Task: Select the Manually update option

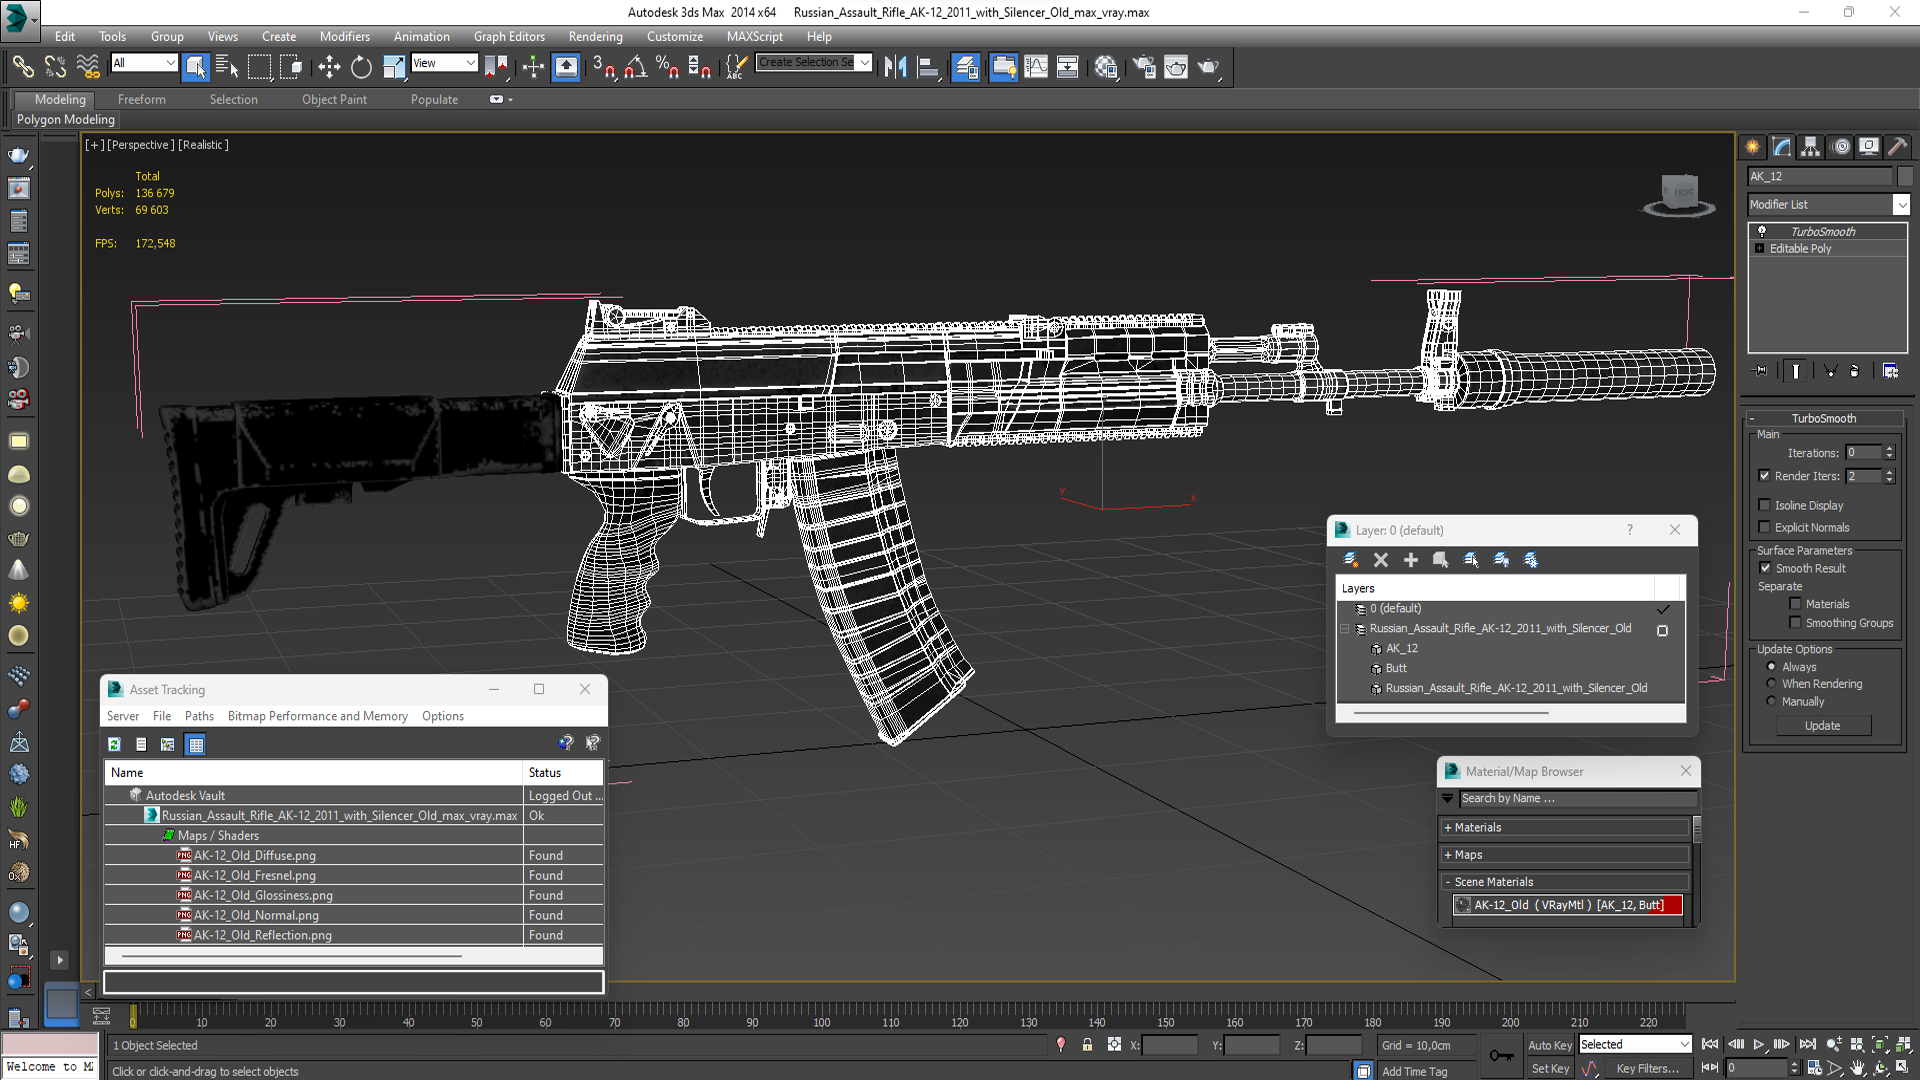Action: [1771, 702]
